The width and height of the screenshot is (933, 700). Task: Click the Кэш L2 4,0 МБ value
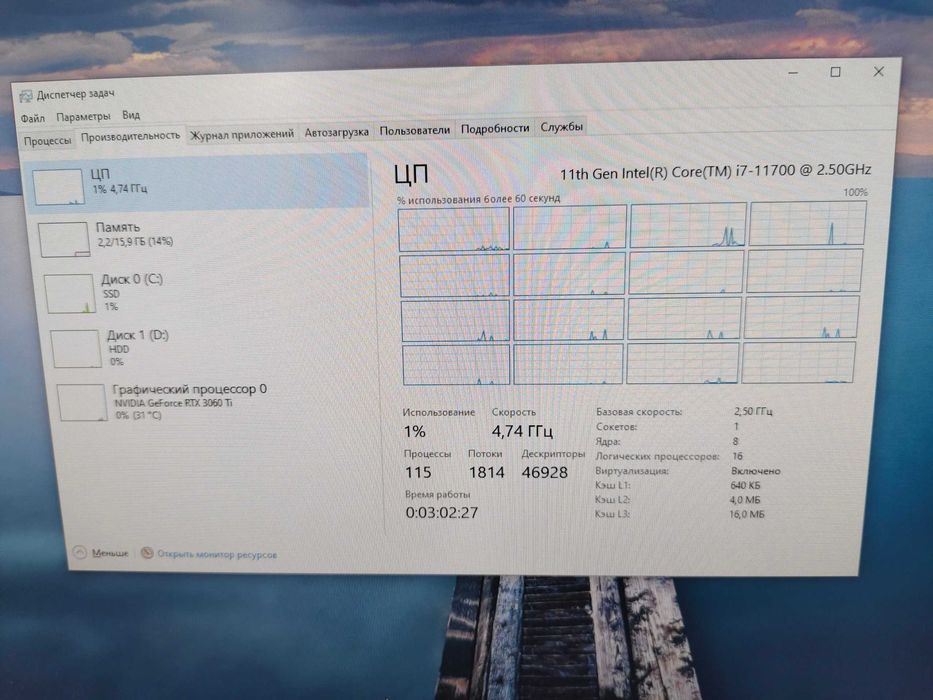745,500
